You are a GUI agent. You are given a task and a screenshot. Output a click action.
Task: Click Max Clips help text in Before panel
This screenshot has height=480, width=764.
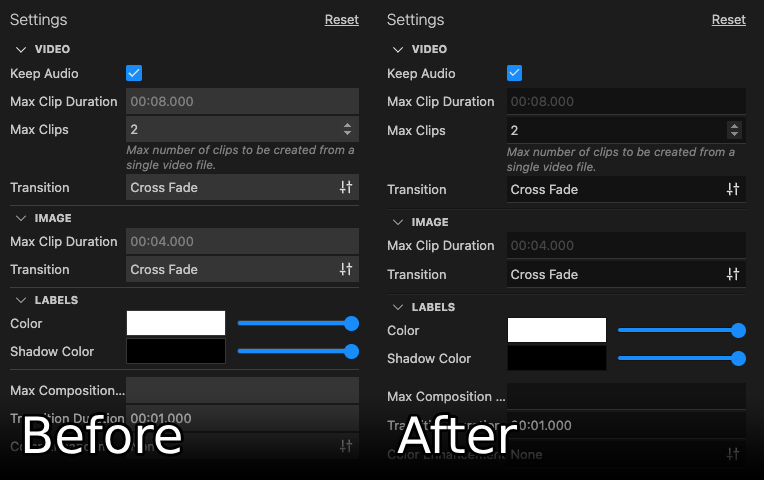point(240,157)
